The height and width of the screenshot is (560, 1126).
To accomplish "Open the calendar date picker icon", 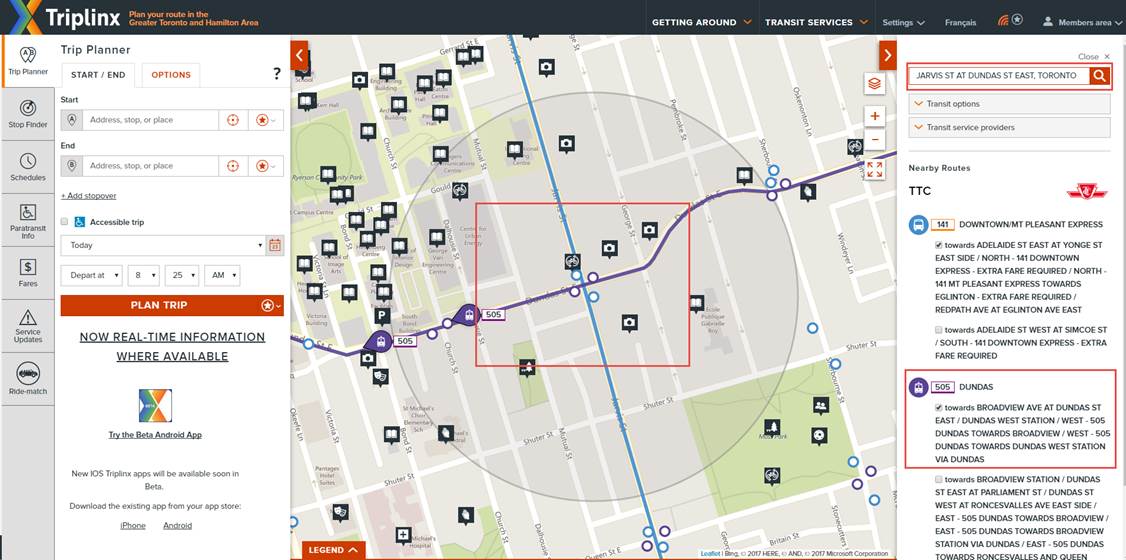I will (x=275, y=245).
